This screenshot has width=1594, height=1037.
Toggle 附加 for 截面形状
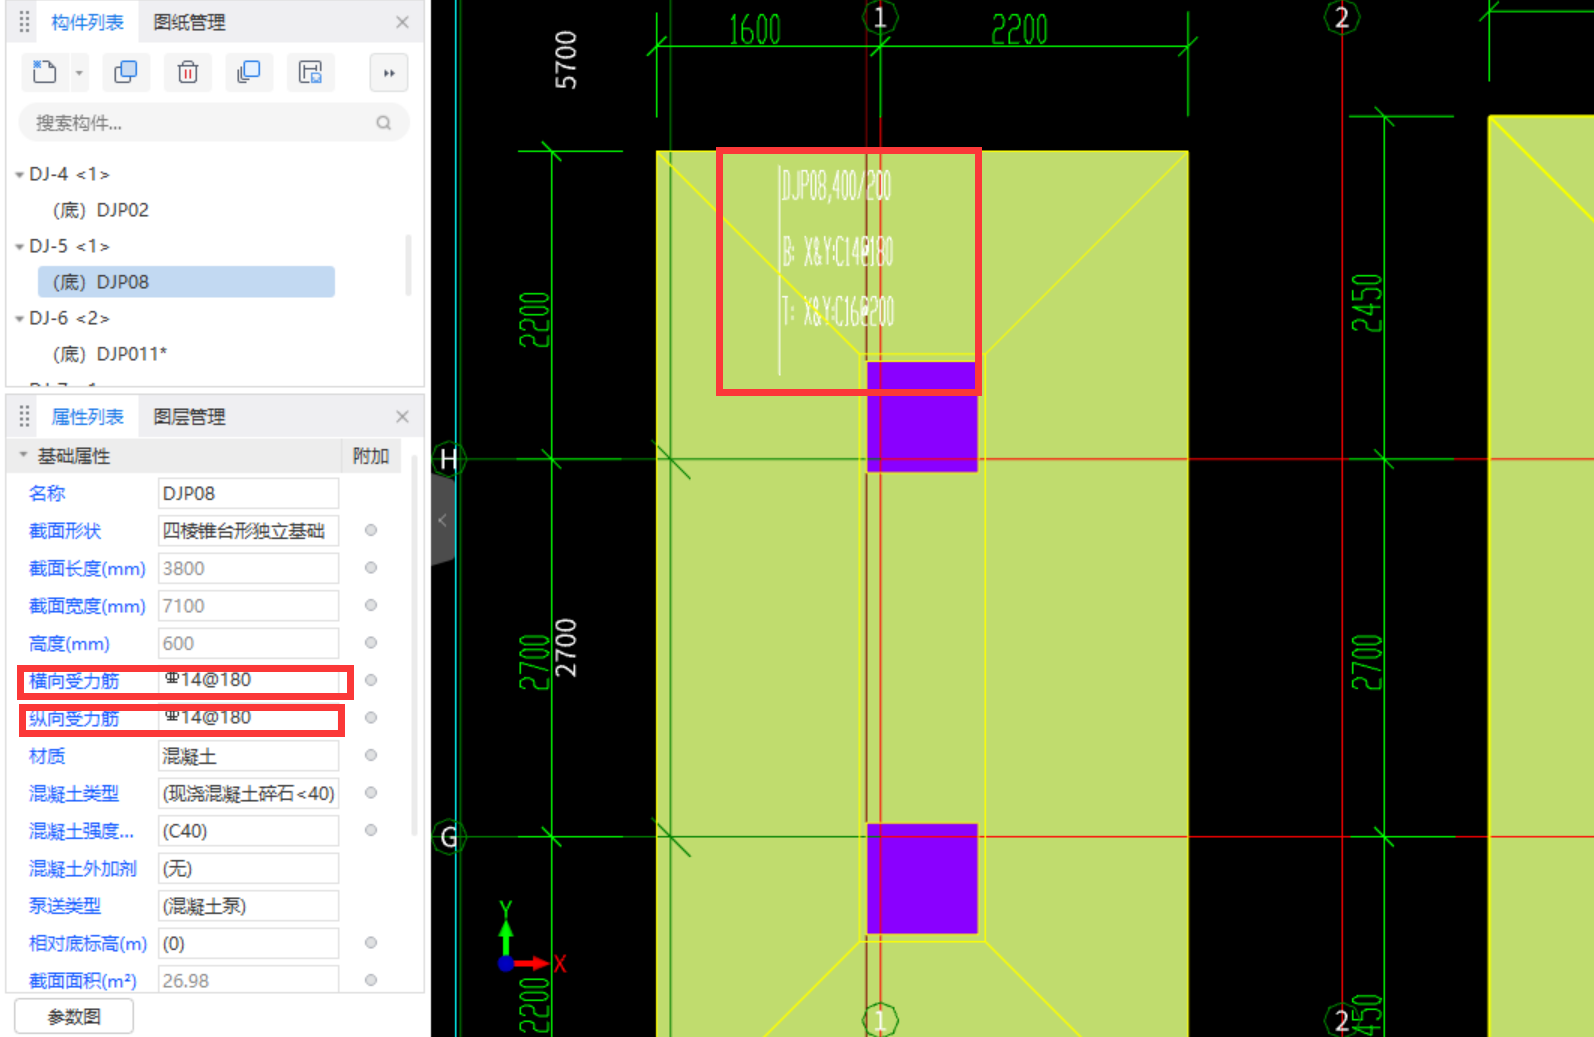pos(371,530)
